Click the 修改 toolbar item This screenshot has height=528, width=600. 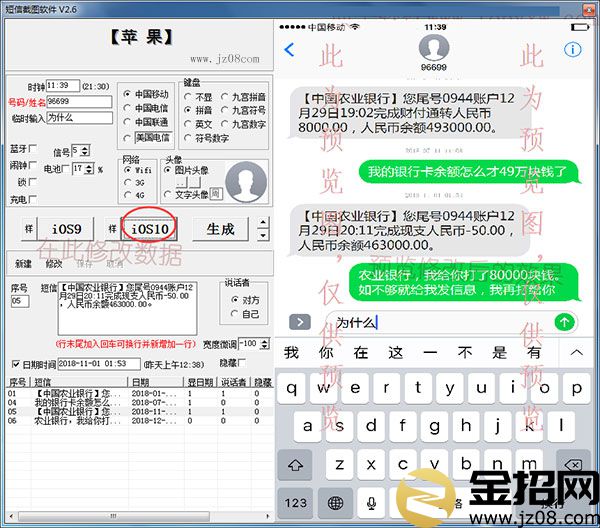(x=54, y=263)
